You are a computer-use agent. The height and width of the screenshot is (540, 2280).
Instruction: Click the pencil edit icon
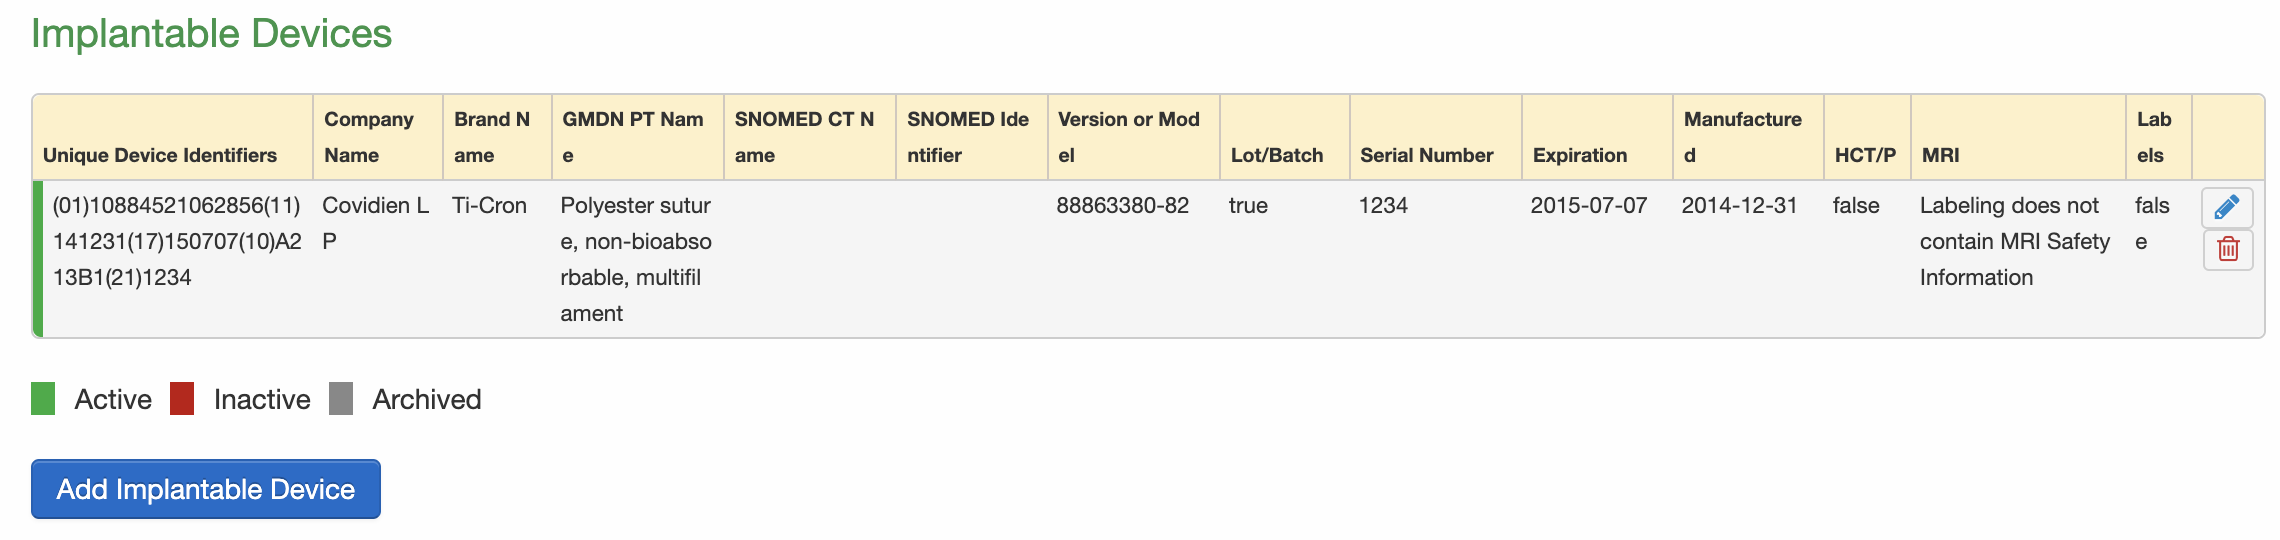pos(2227,207)
